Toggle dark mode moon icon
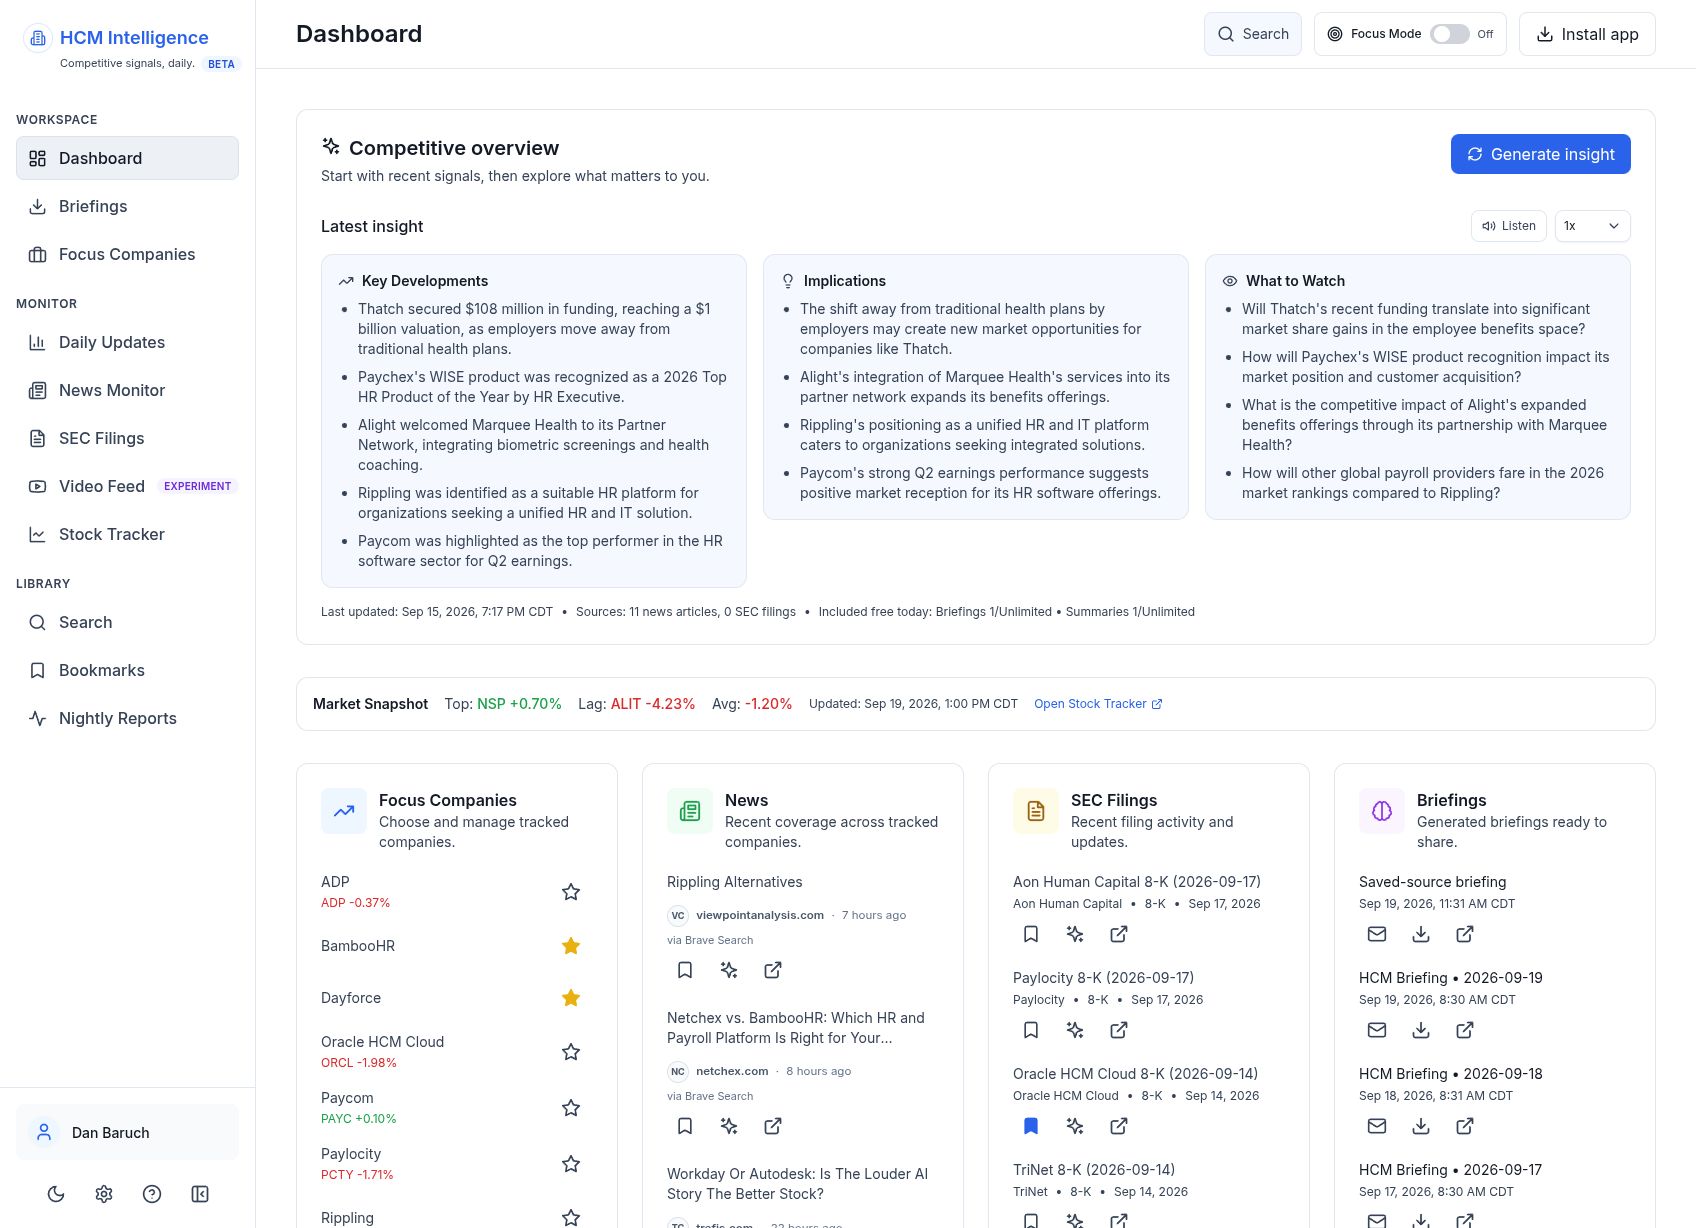 [56, 1194]
